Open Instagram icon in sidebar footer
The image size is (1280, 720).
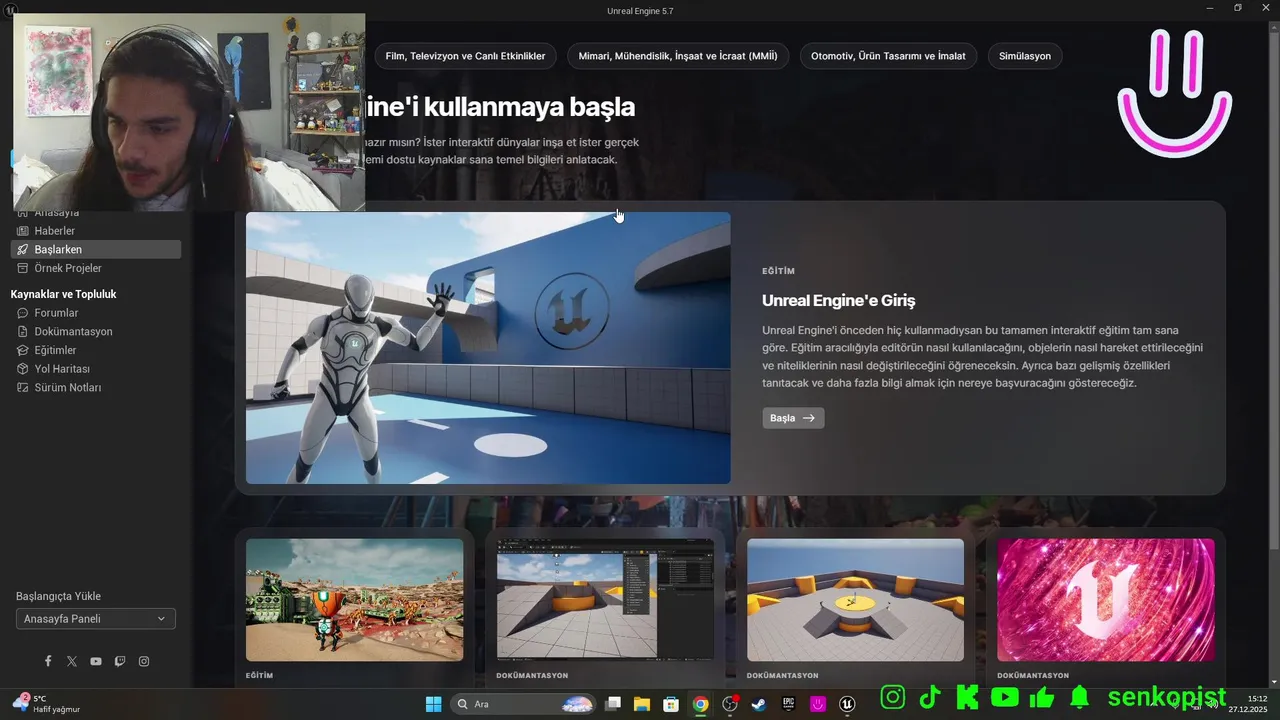click(x=144, y=661)
